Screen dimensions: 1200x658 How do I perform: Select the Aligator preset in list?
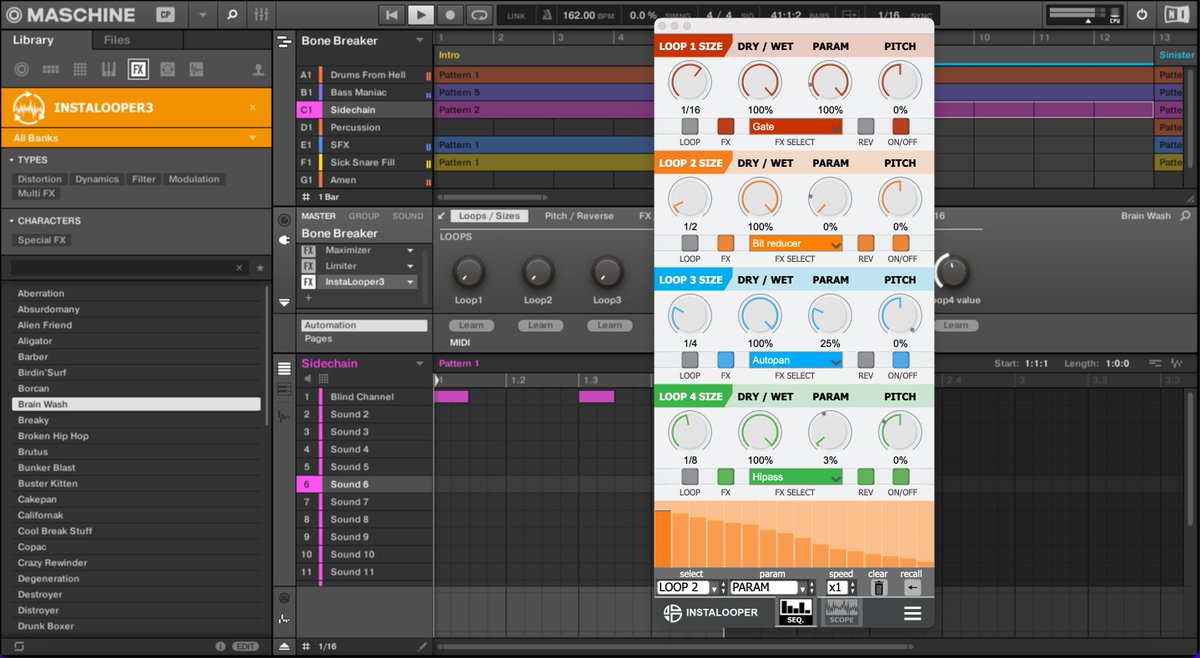tap(136, 341)
